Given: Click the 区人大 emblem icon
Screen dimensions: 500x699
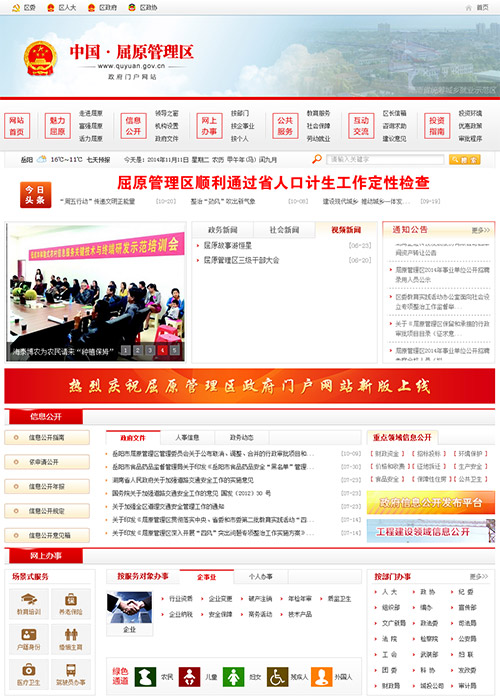Looking at the screenshot, I should (51, 8).
